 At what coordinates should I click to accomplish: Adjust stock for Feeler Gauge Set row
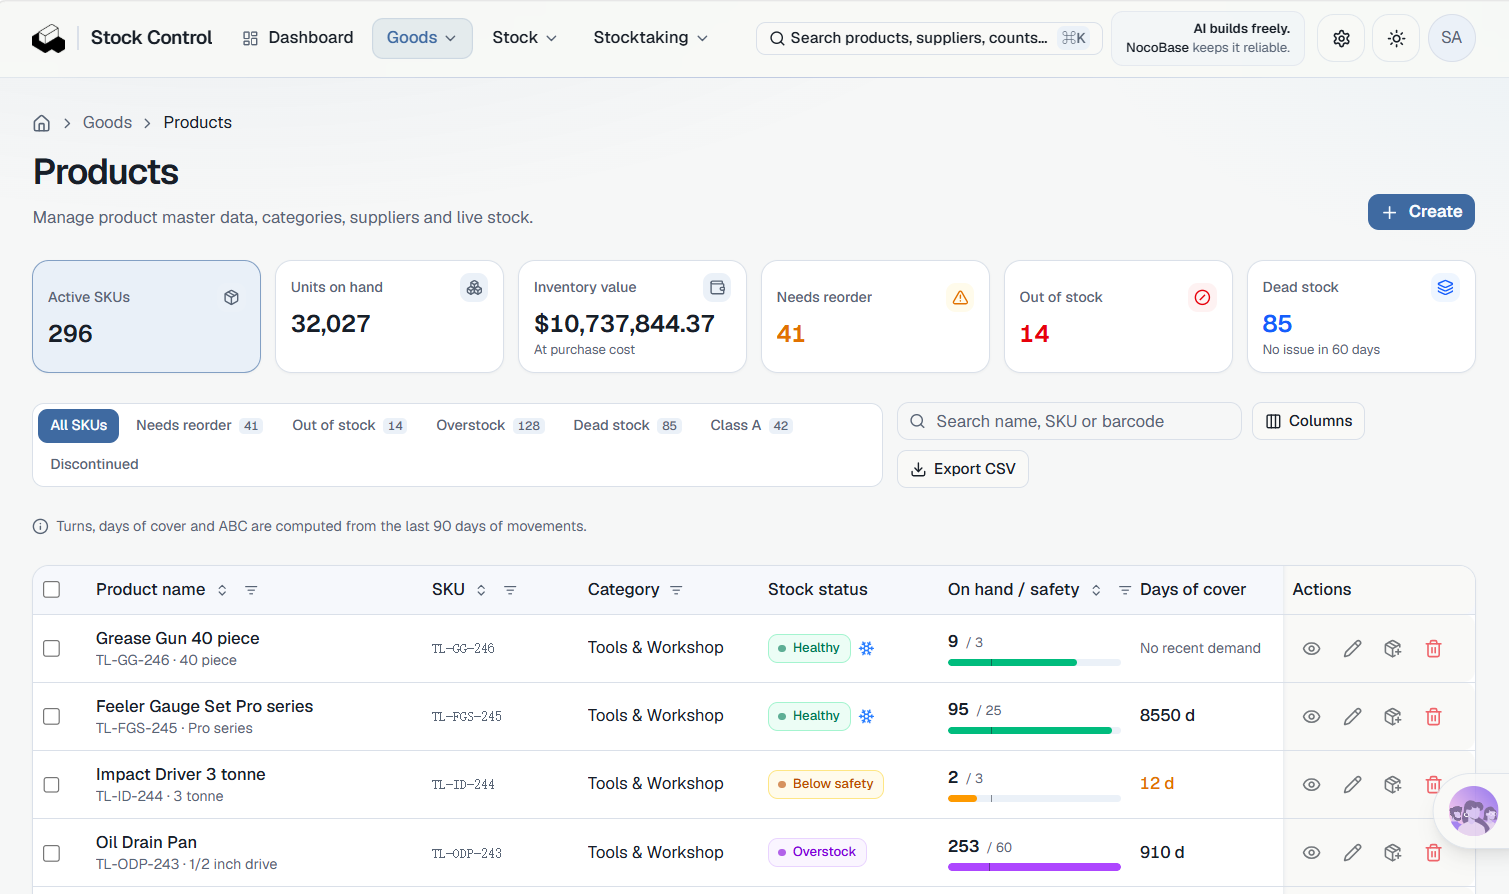1392,717
